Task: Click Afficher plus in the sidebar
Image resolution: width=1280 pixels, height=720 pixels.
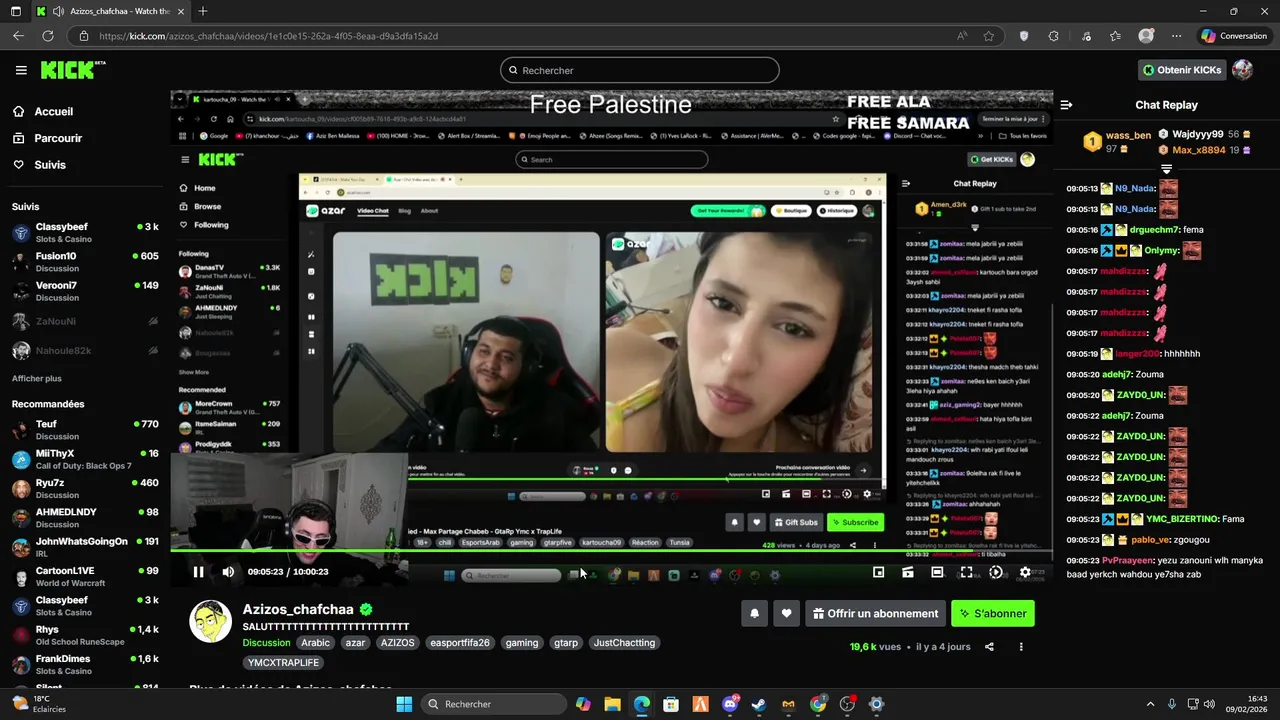Action: 37,378
